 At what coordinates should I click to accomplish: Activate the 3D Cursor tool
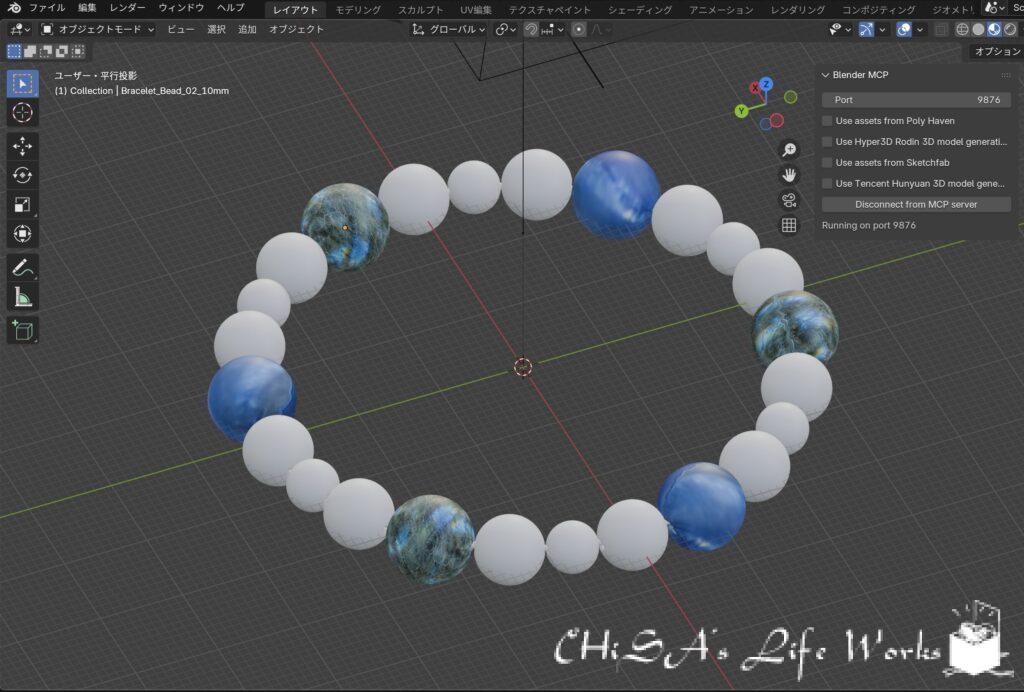click(23, 112)
